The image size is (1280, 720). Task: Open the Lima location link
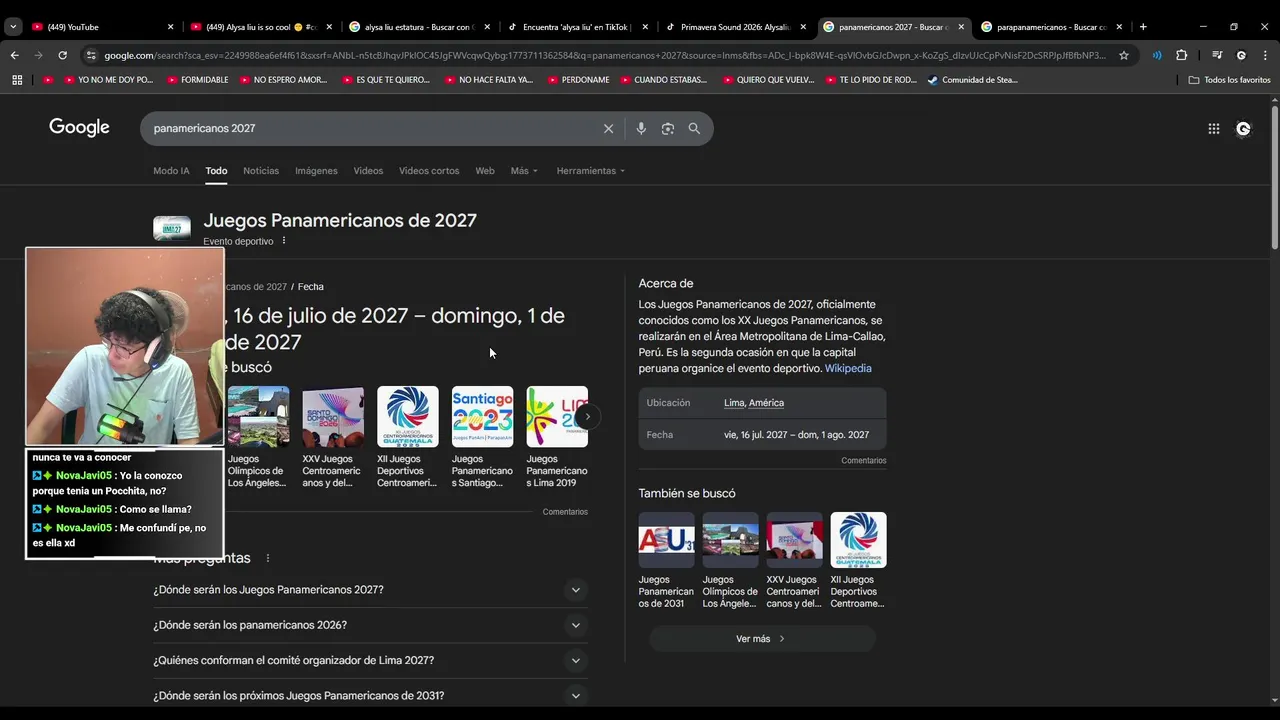pos(734,403)
